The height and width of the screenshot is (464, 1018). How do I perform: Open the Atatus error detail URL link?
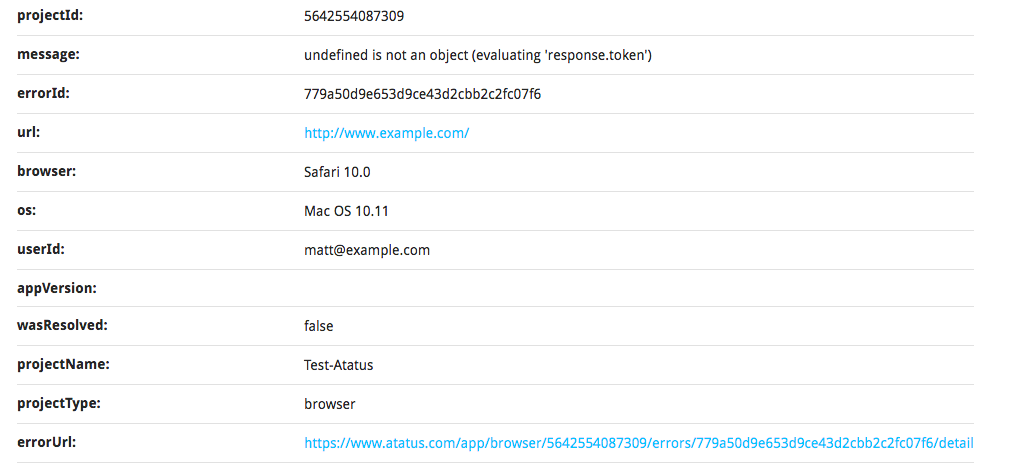click(x=638, y=443)
